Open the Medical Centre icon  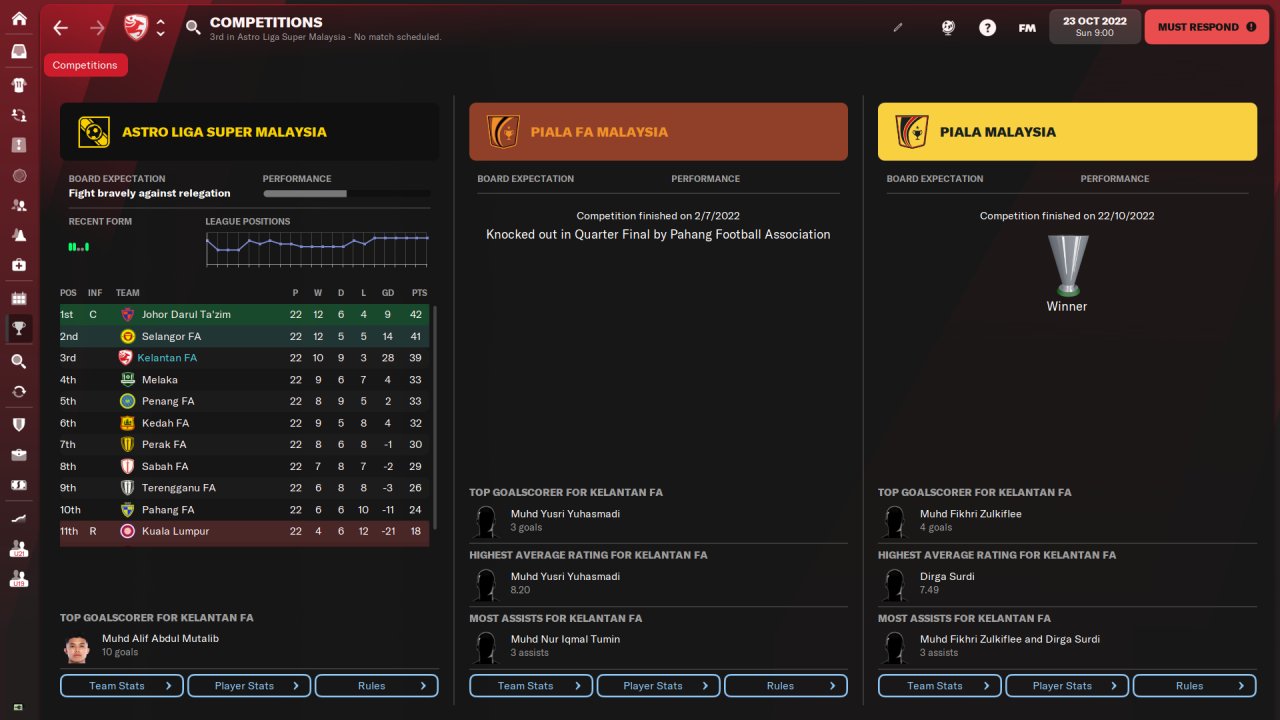coord(18,265)
